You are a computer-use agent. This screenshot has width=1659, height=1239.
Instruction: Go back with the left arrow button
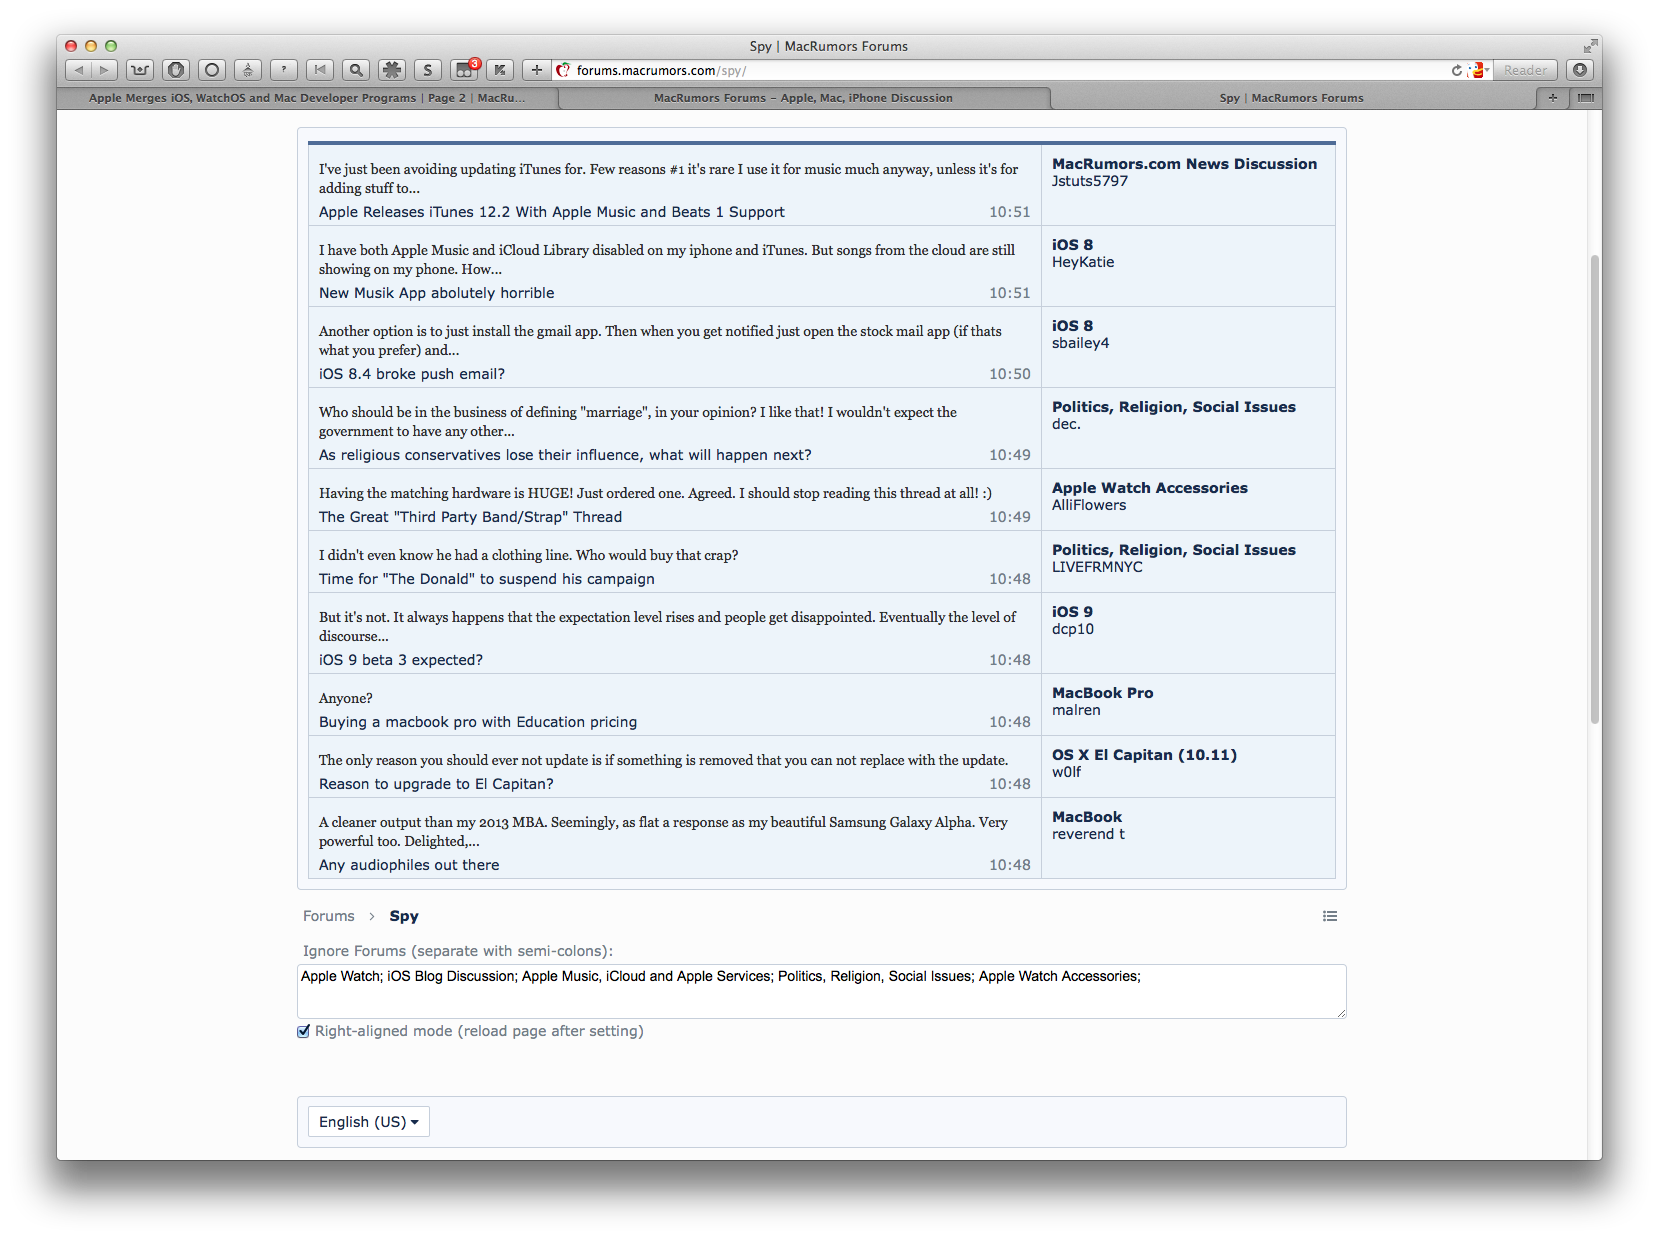pyautogui.click(x=79, y=70)
